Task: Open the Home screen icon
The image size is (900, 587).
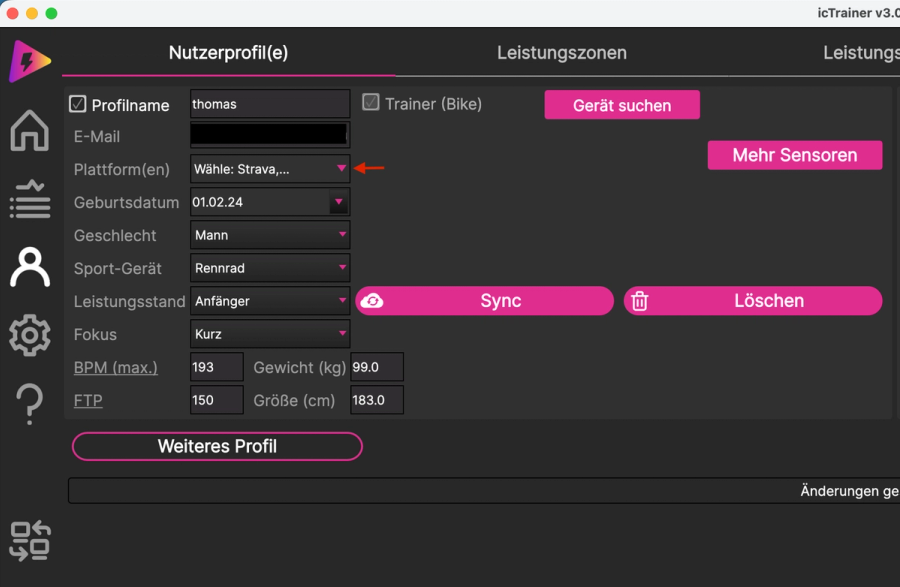Action: [x=29, y=130]
